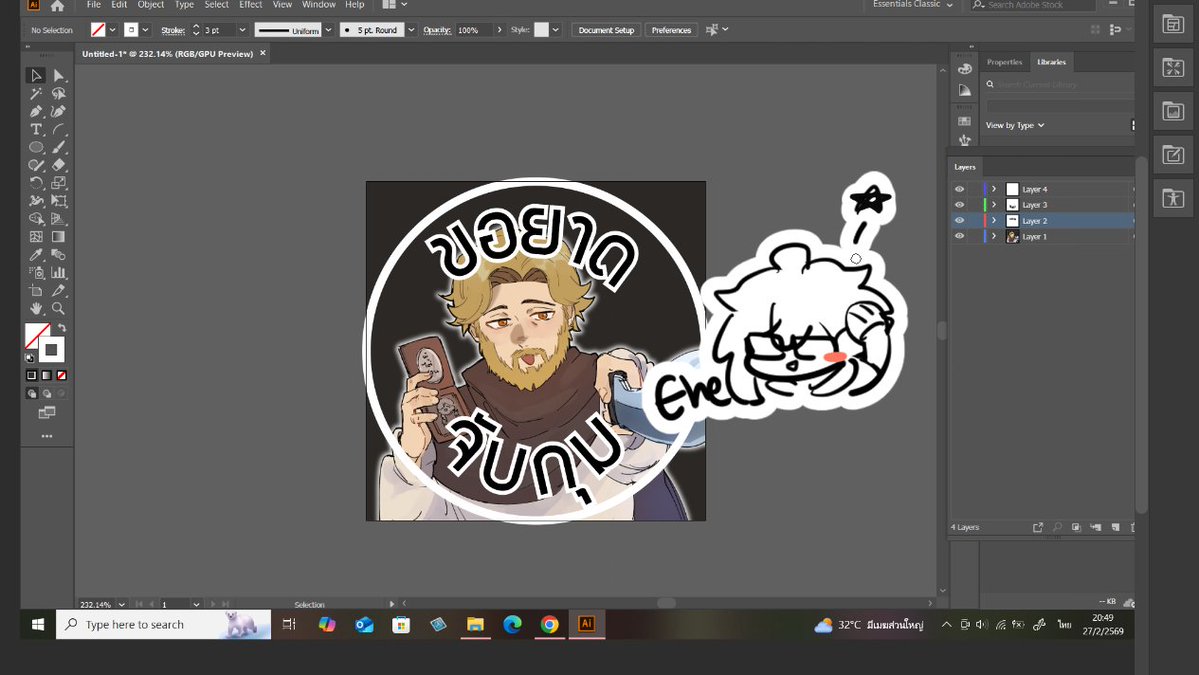Image resolution: width=1199 pixels, height=675 pixels.
Task: Click Create New Layer icon in Layers panel
Action: [1116, 527]
